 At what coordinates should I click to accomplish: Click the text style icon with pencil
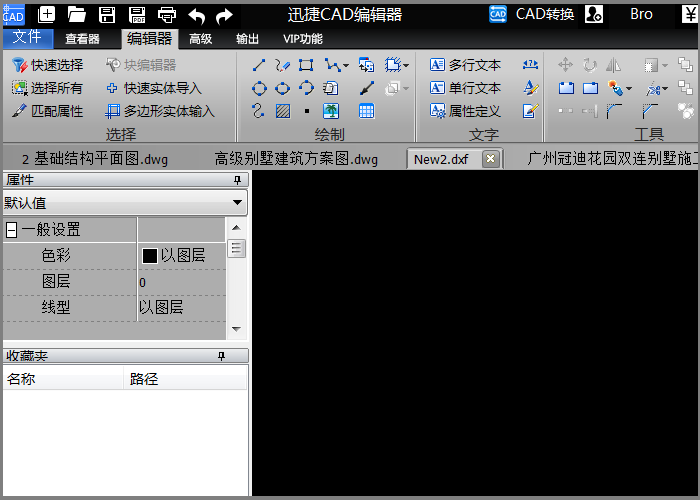point(530,88)
